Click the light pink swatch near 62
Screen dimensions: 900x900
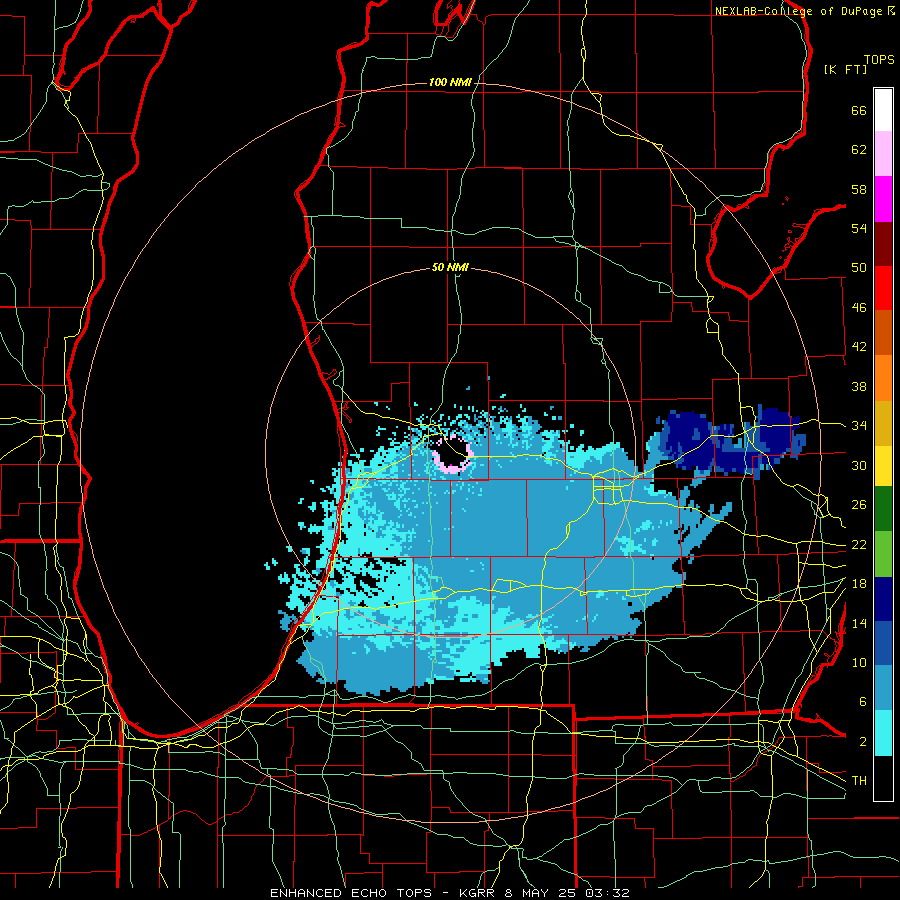click(x=883, y=153)
